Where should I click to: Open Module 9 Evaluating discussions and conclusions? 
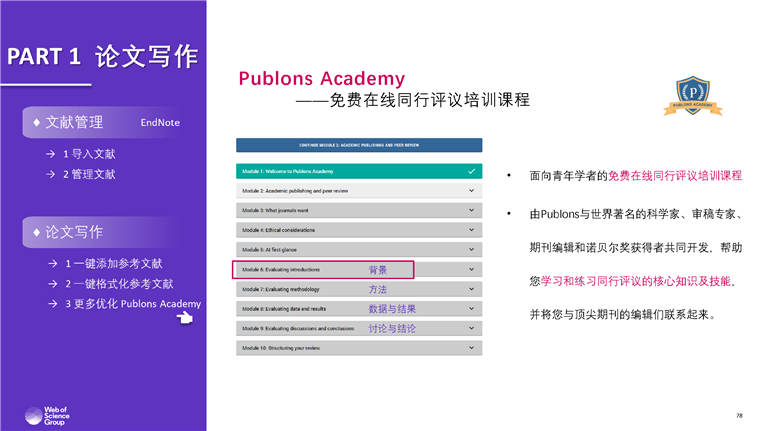click(359, 328)
